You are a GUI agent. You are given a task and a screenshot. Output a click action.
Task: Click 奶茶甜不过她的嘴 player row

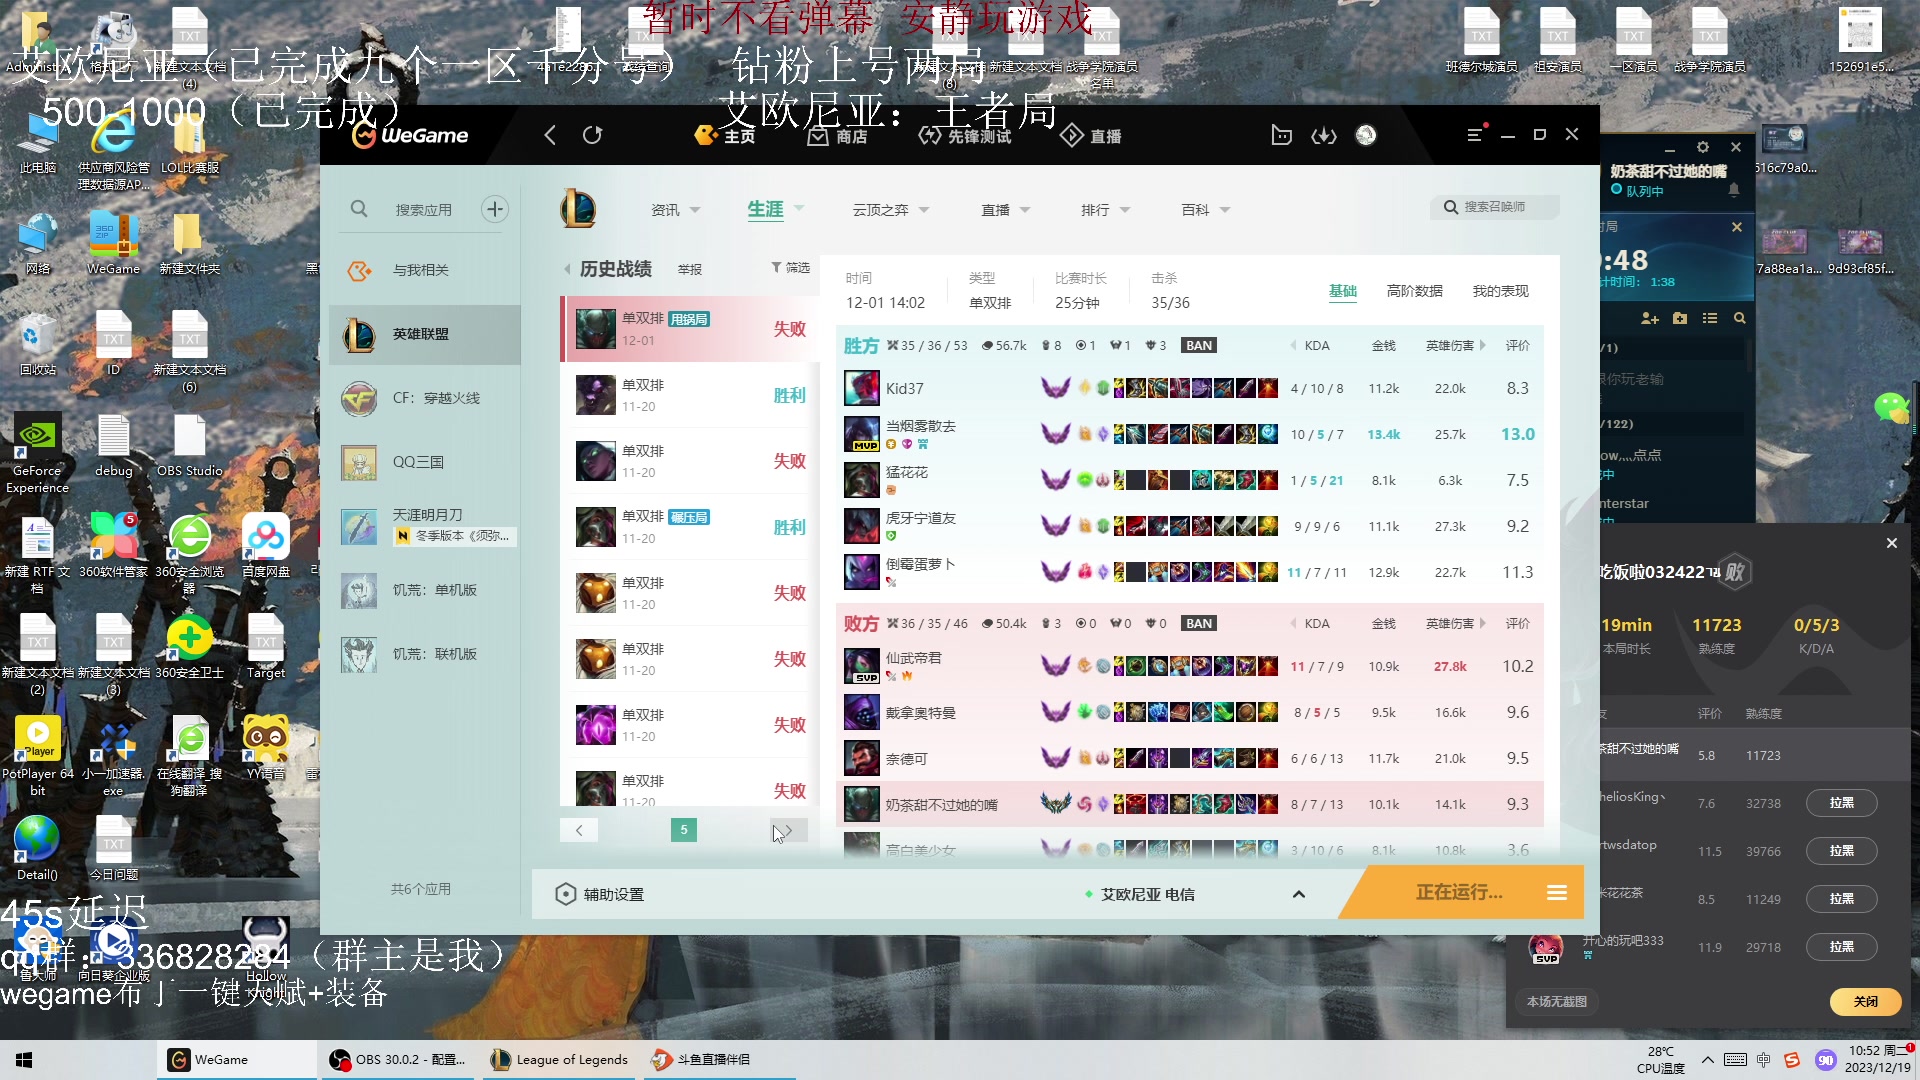tap(1190, 804)
